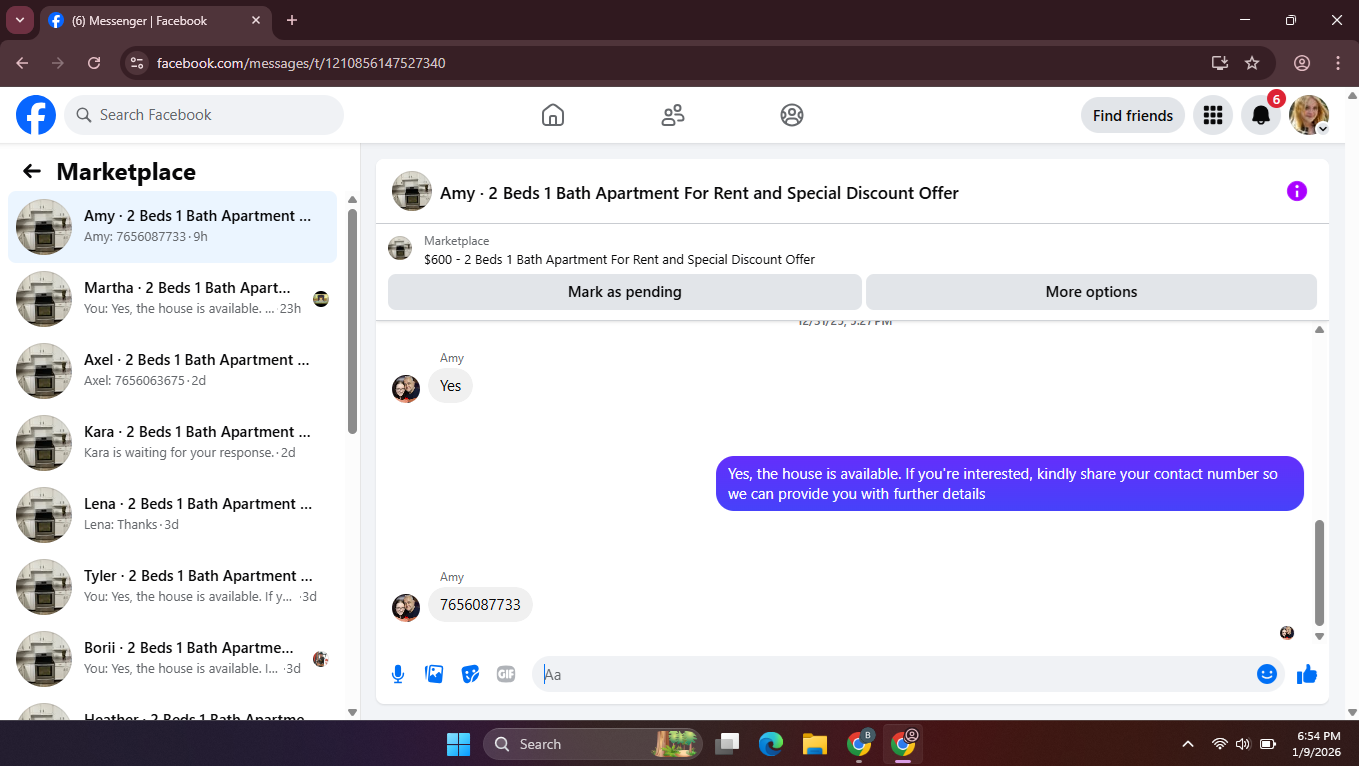Open the Facebook menu grid icon
Viewport: 1359px width, 766px height.
(1213, 115)
